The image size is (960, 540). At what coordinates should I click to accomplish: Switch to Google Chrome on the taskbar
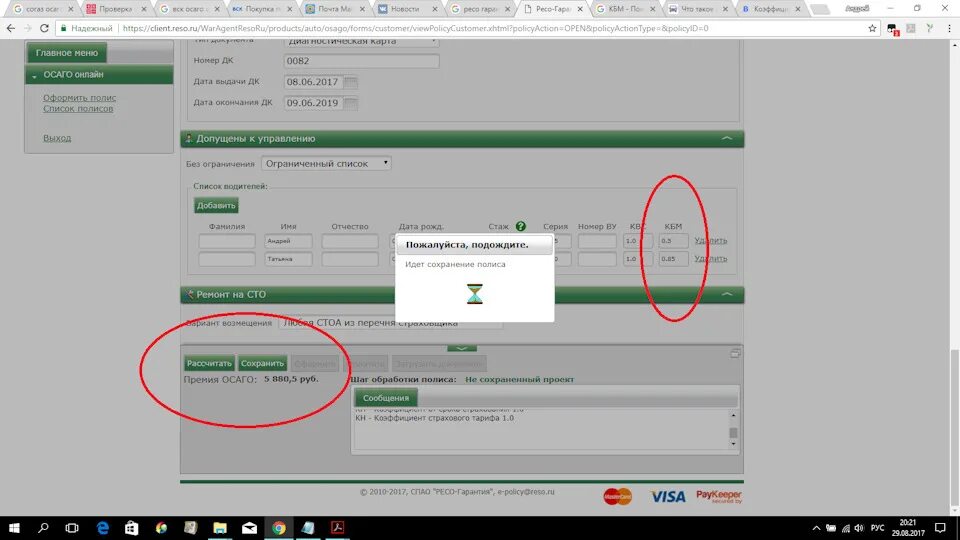(x=279, y=528)
